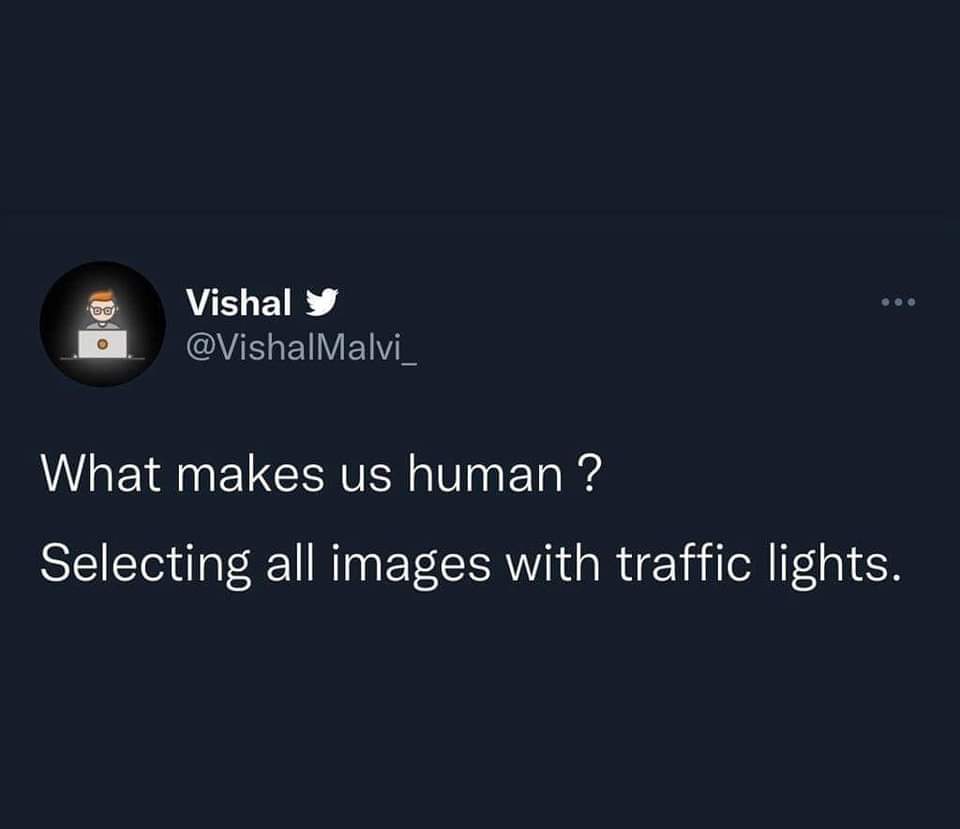Open the three-dot more options menu
The image size is (960, 829).
(898, 302)
